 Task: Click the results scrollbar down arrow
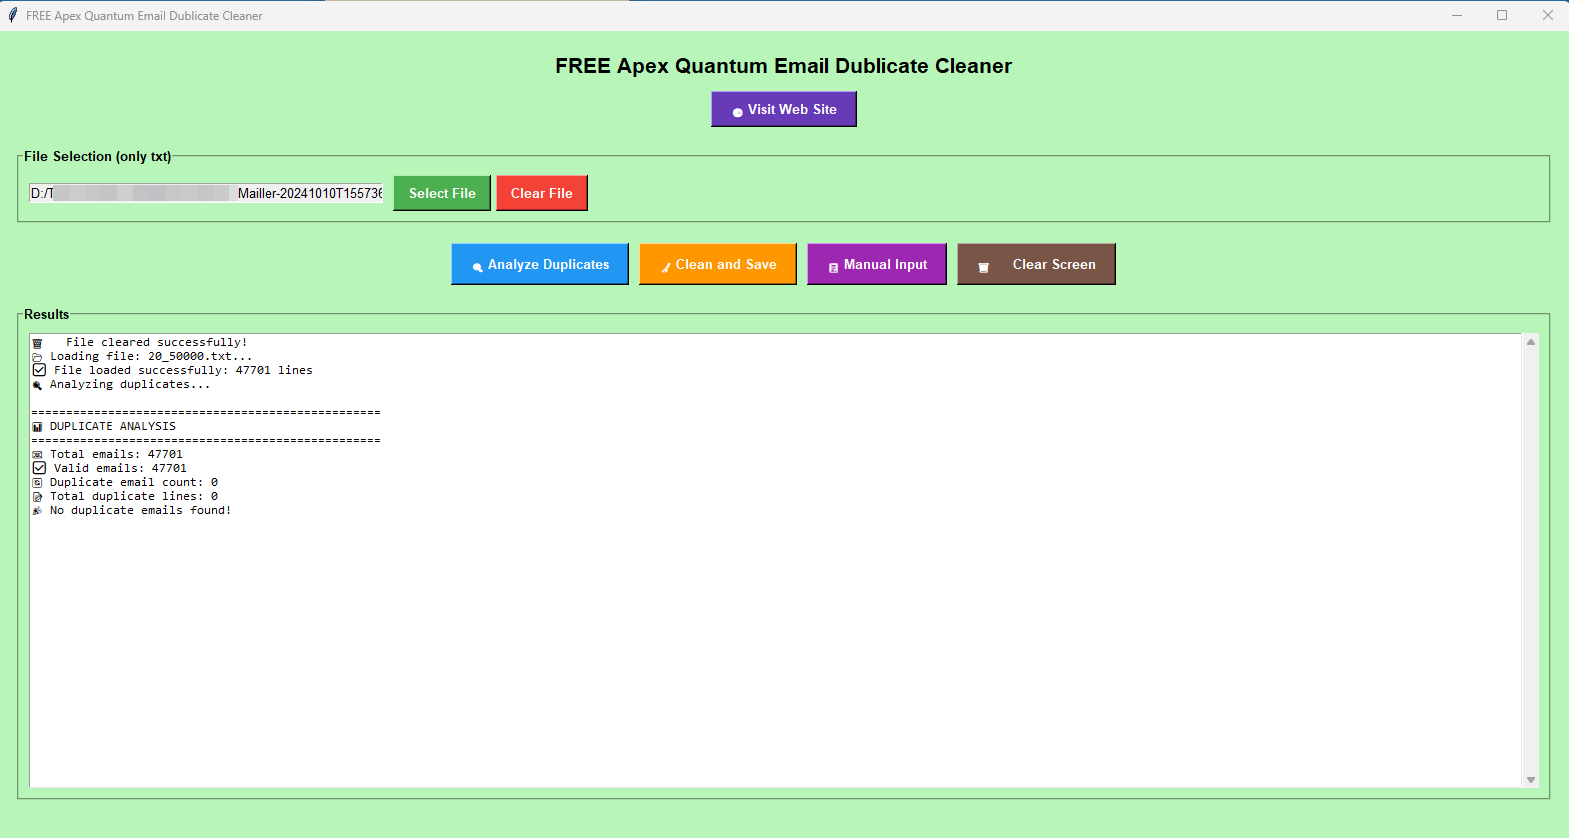(1530, 780)
